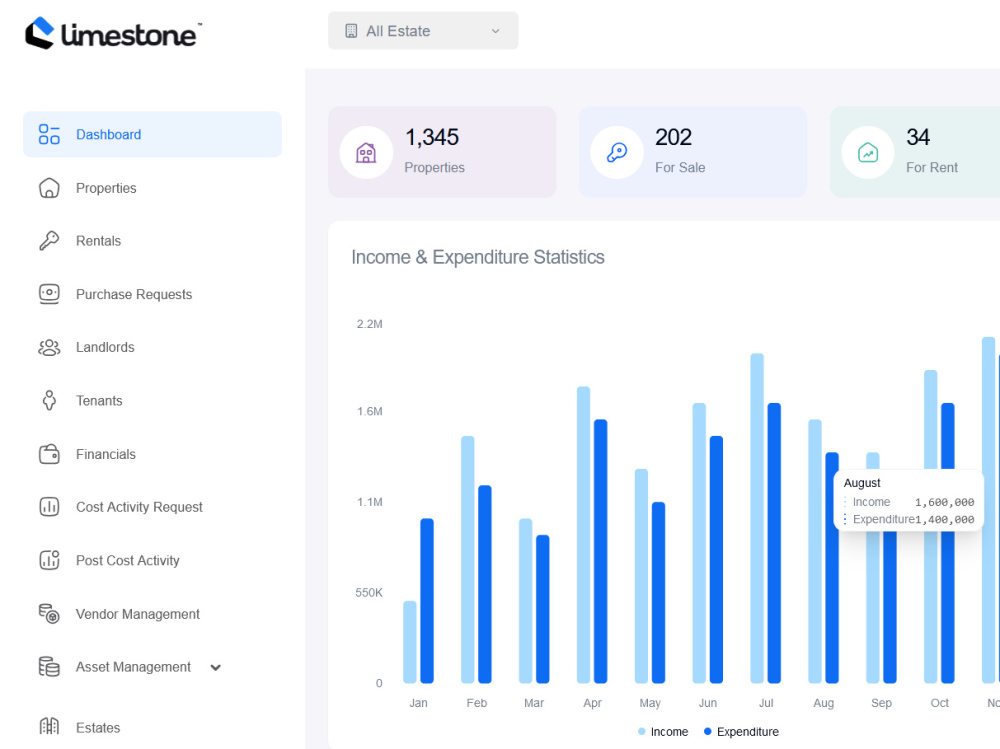The image size is (1000, 749).
Task: Click the April Income bar
Action: (x=584, y=535)
